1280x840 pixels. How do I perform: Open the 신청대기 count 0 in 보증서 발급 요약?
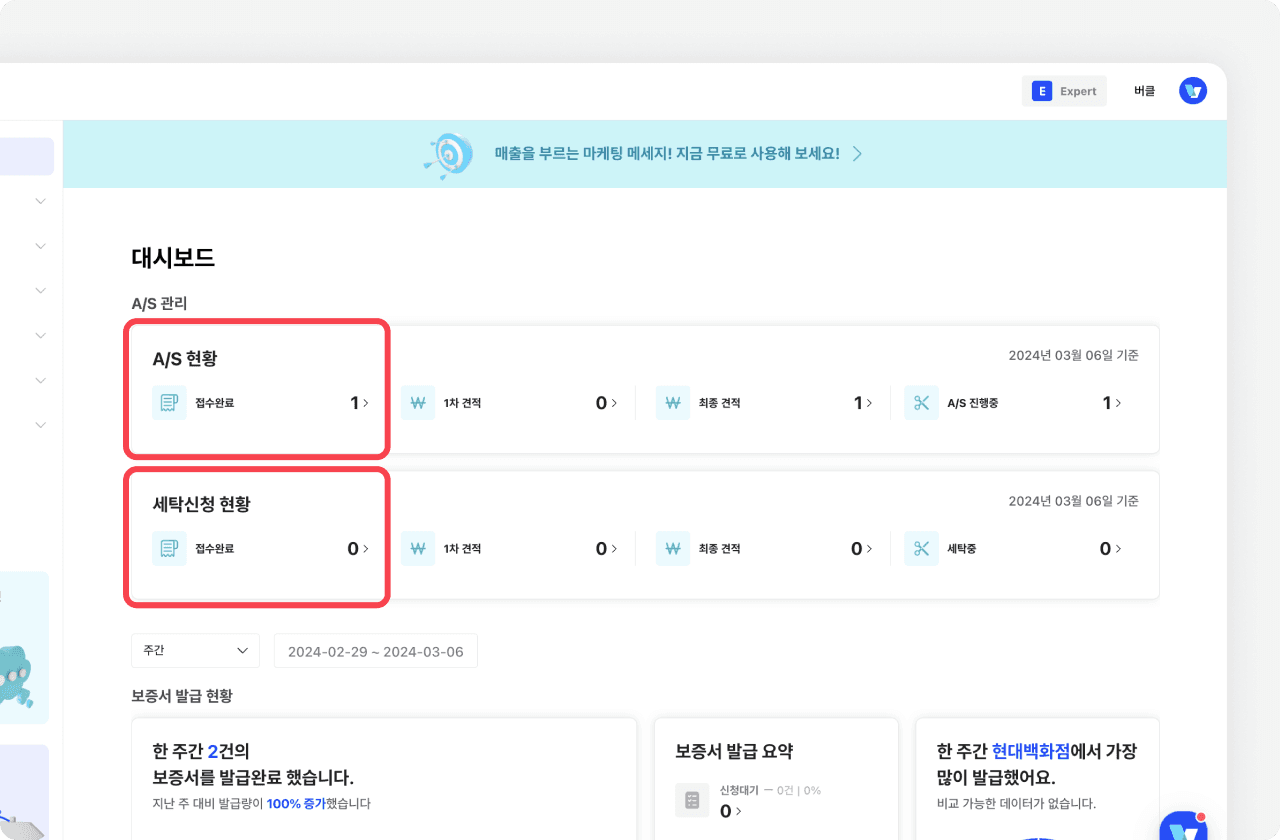point(730,811)
